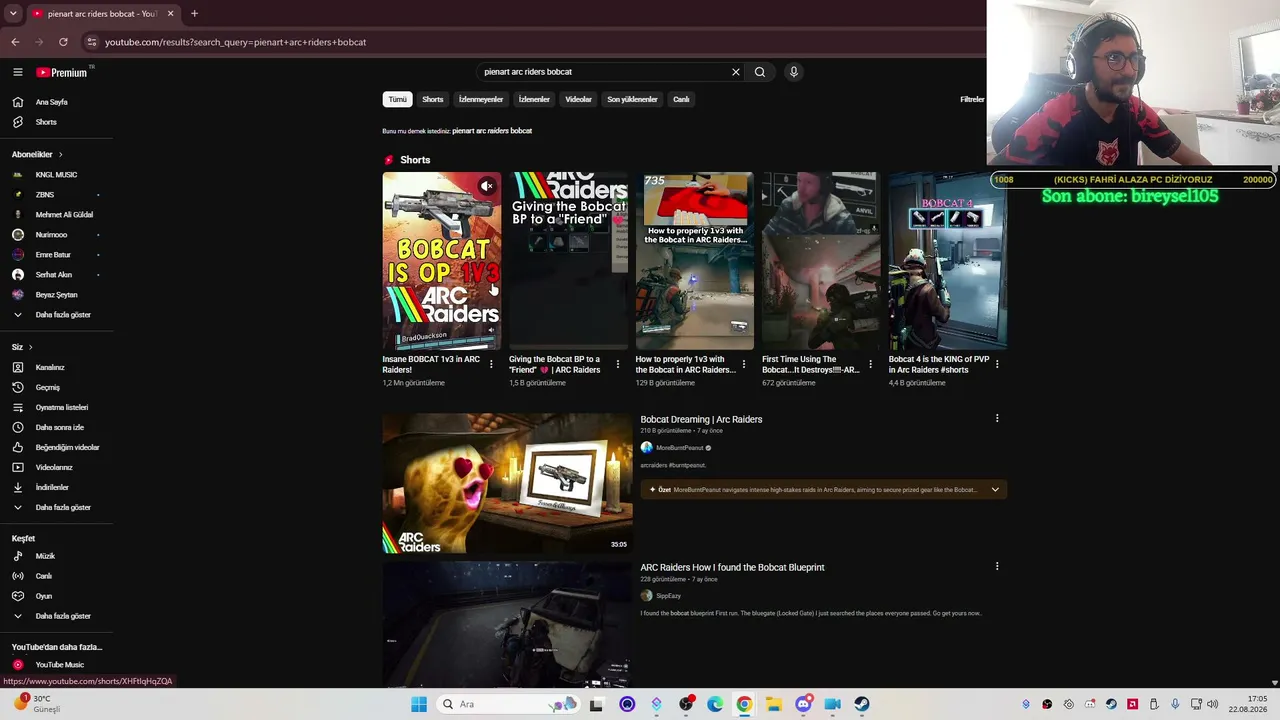Unmute the Insane BOBCAT short preview

[x=487, y=186]
